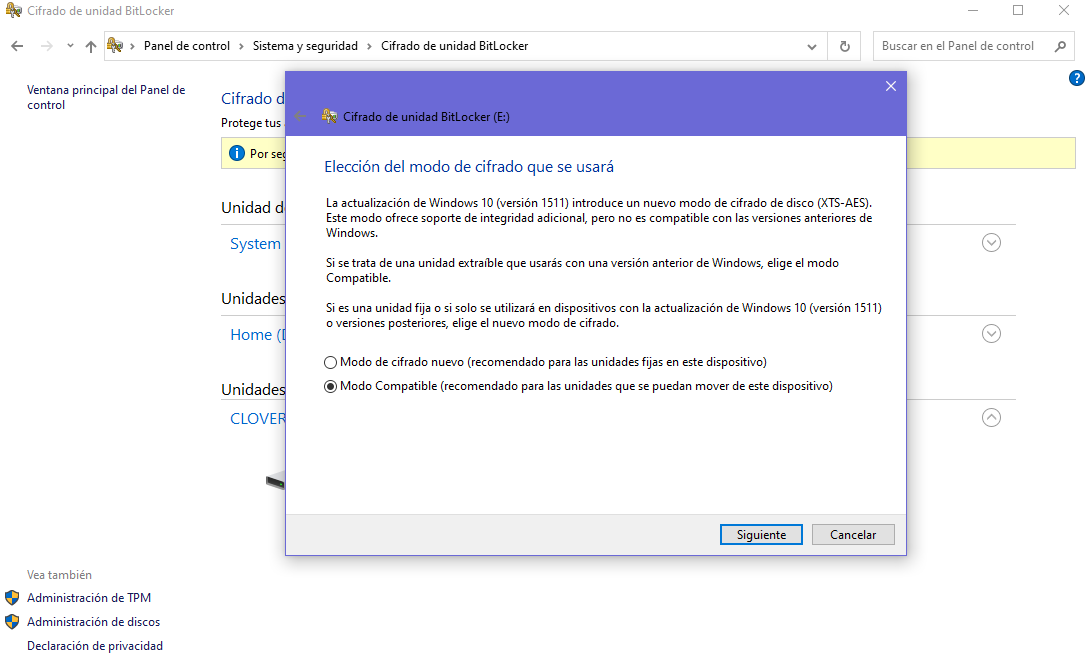Close the BitLocker wizard dialog

point(891,86)
